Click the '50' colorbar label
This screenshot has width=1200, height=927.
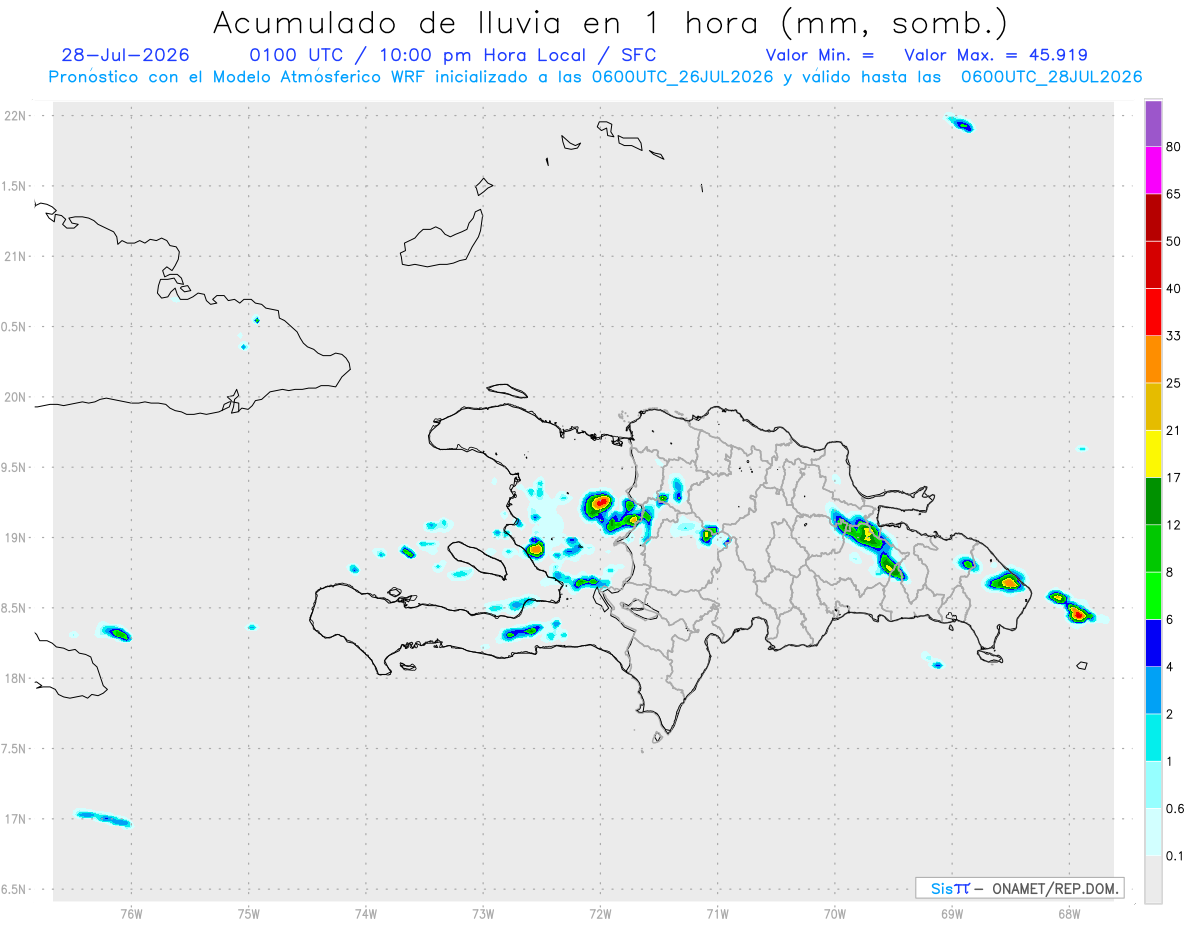[x=1174, y=241]
